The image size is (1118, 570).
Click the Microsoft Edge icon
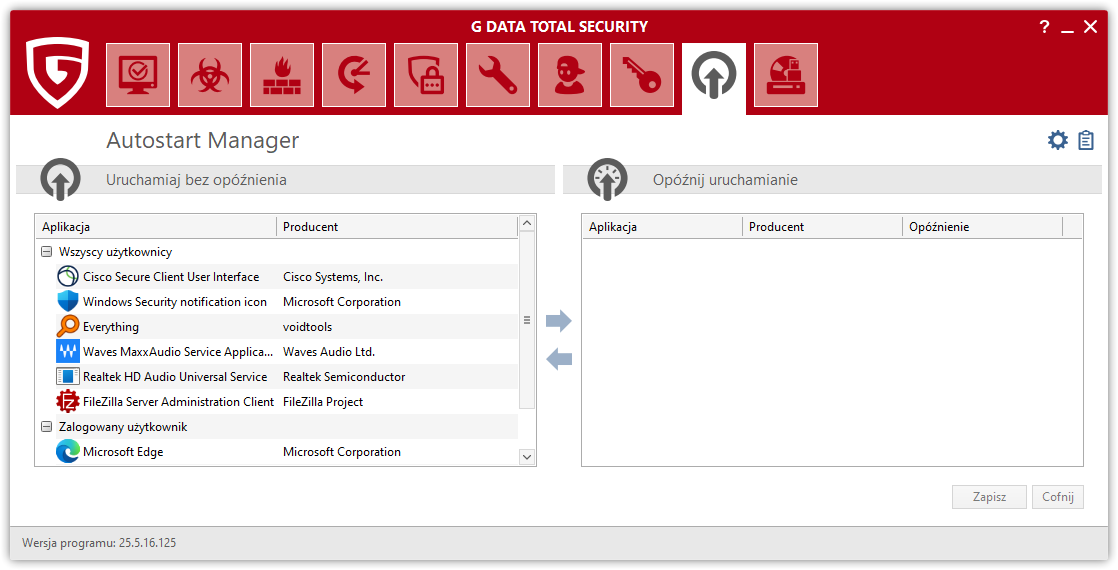click(x=68, y=452)
